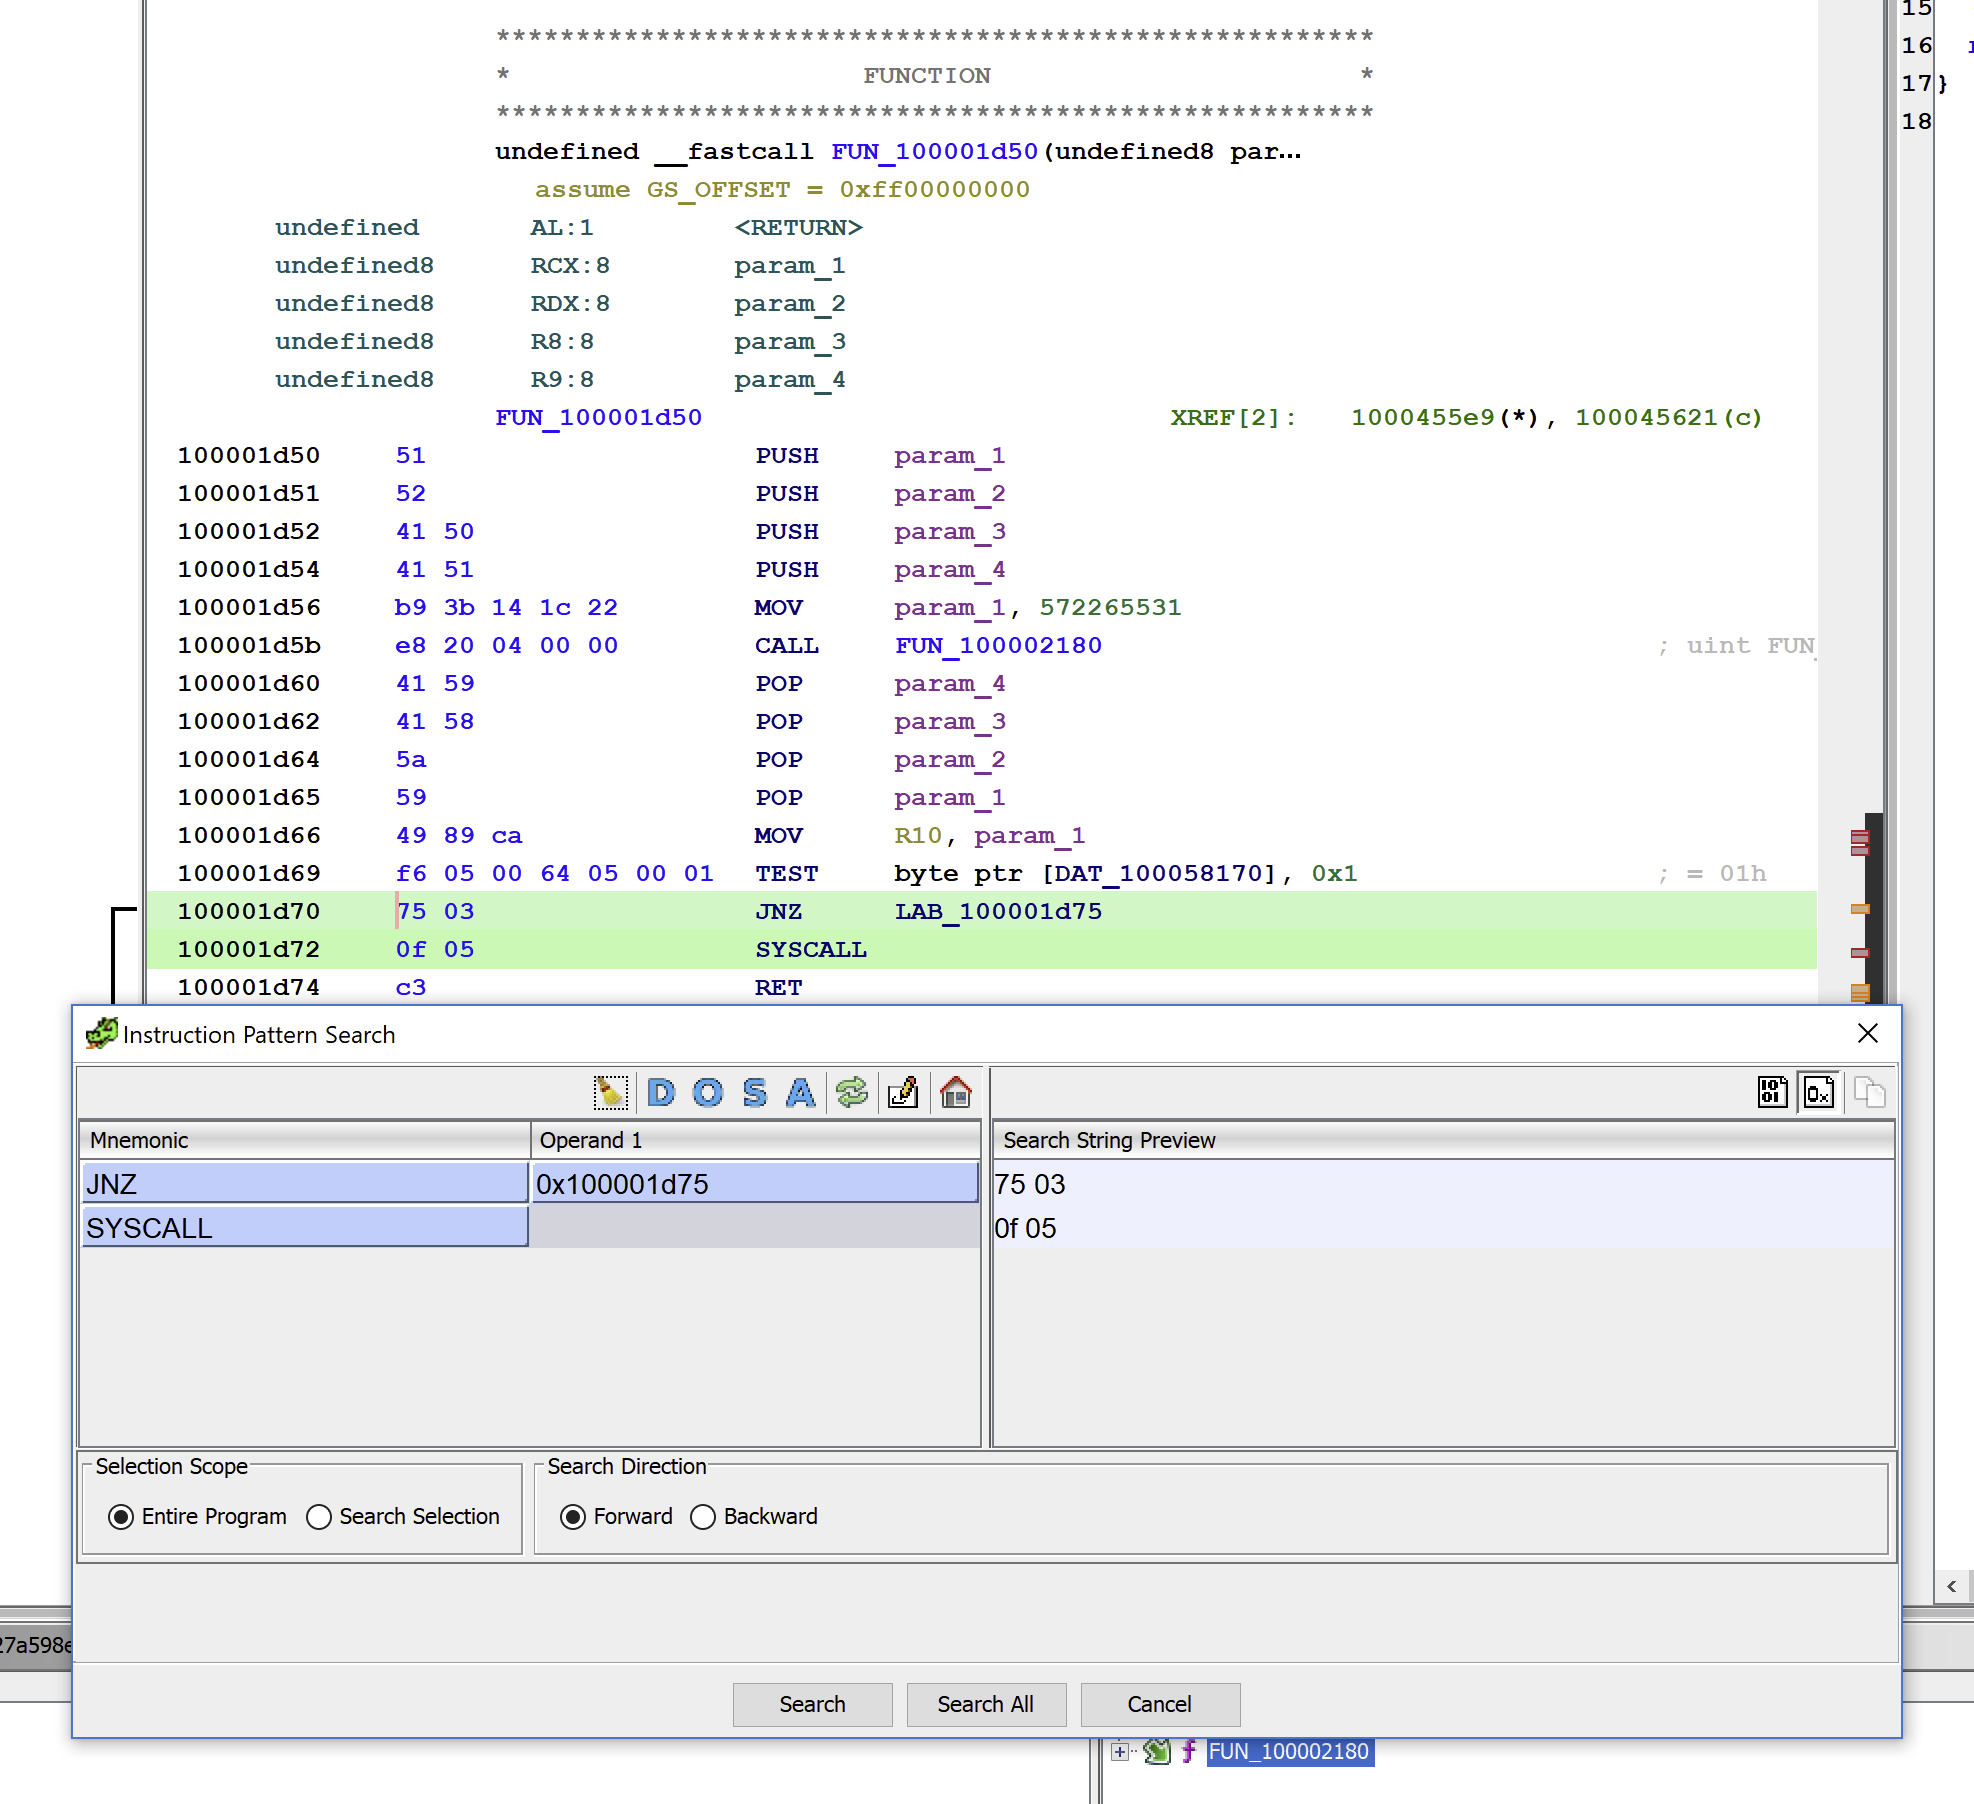The width and height of the screenshot is (1974, 1804).
Task: Select the '0f 05' preview row
Action: tap(1443, 1228)
